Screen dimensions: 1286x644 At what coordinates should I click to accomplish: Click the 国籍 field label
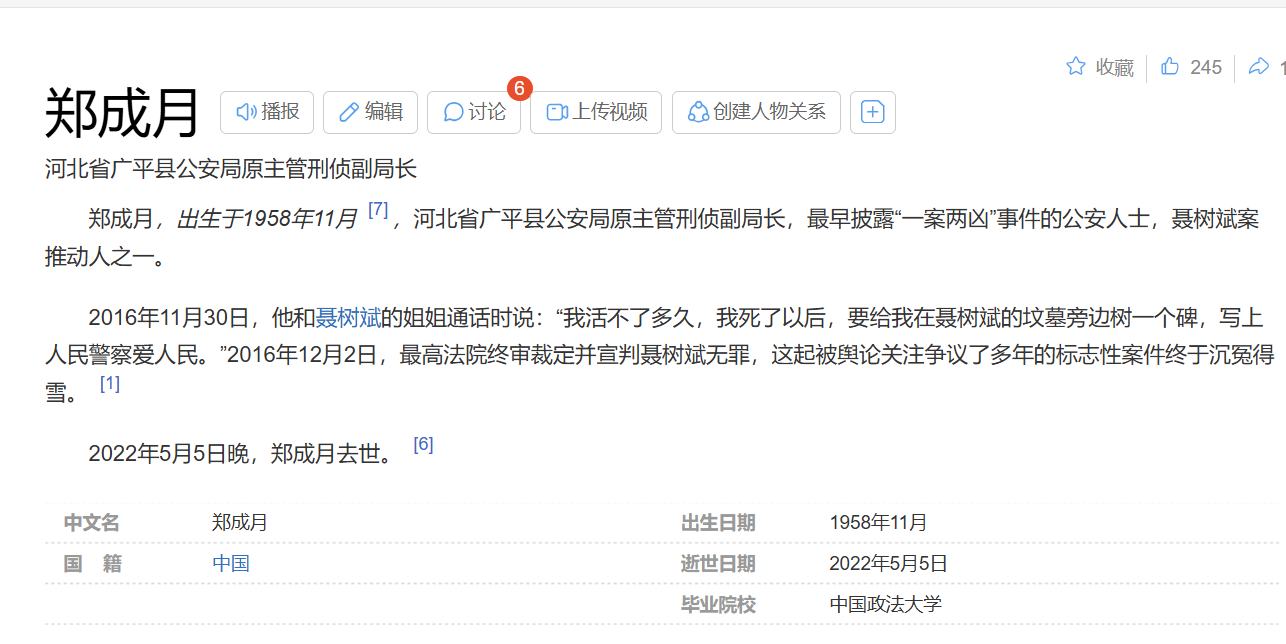pos(93,563)
